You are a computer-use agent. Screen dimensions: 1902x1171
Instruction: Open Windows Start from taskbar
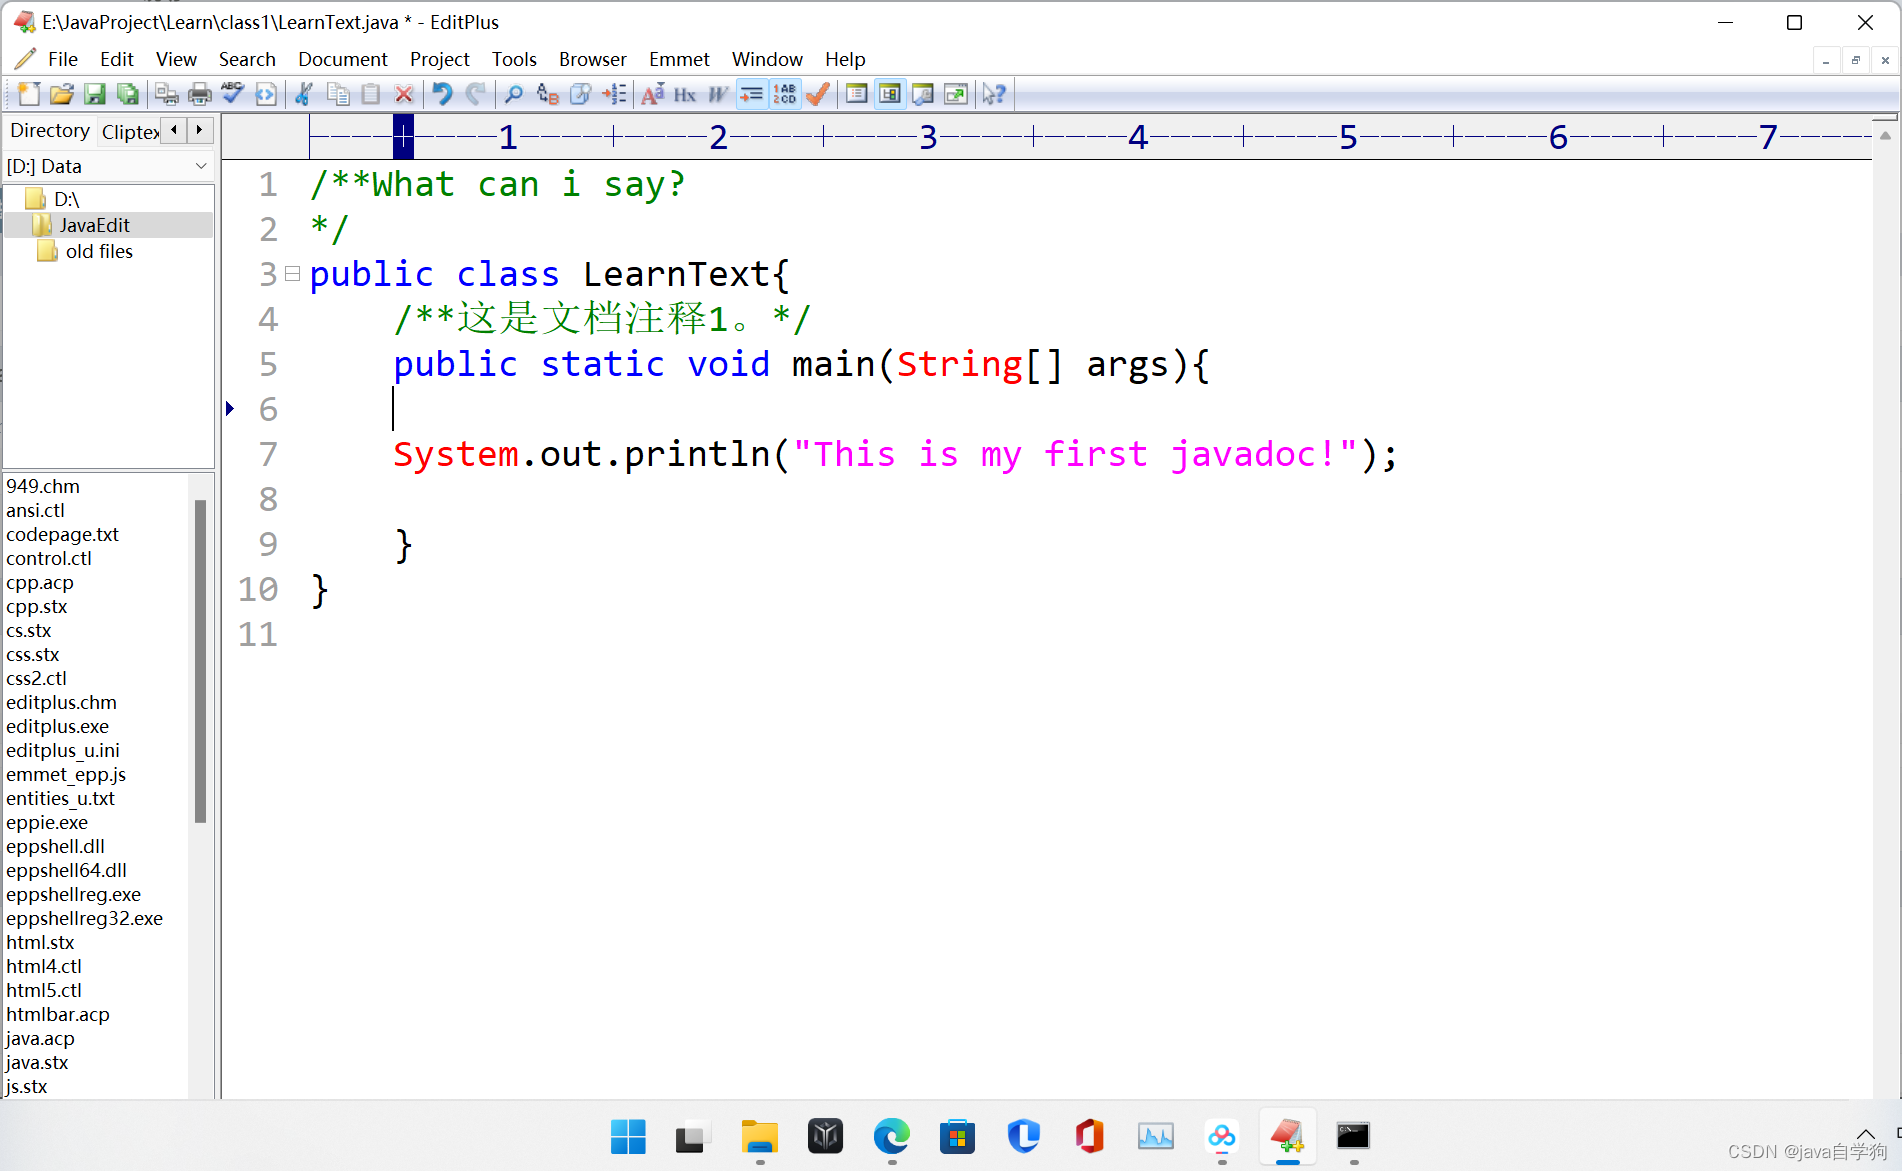tap(628, 1136)
